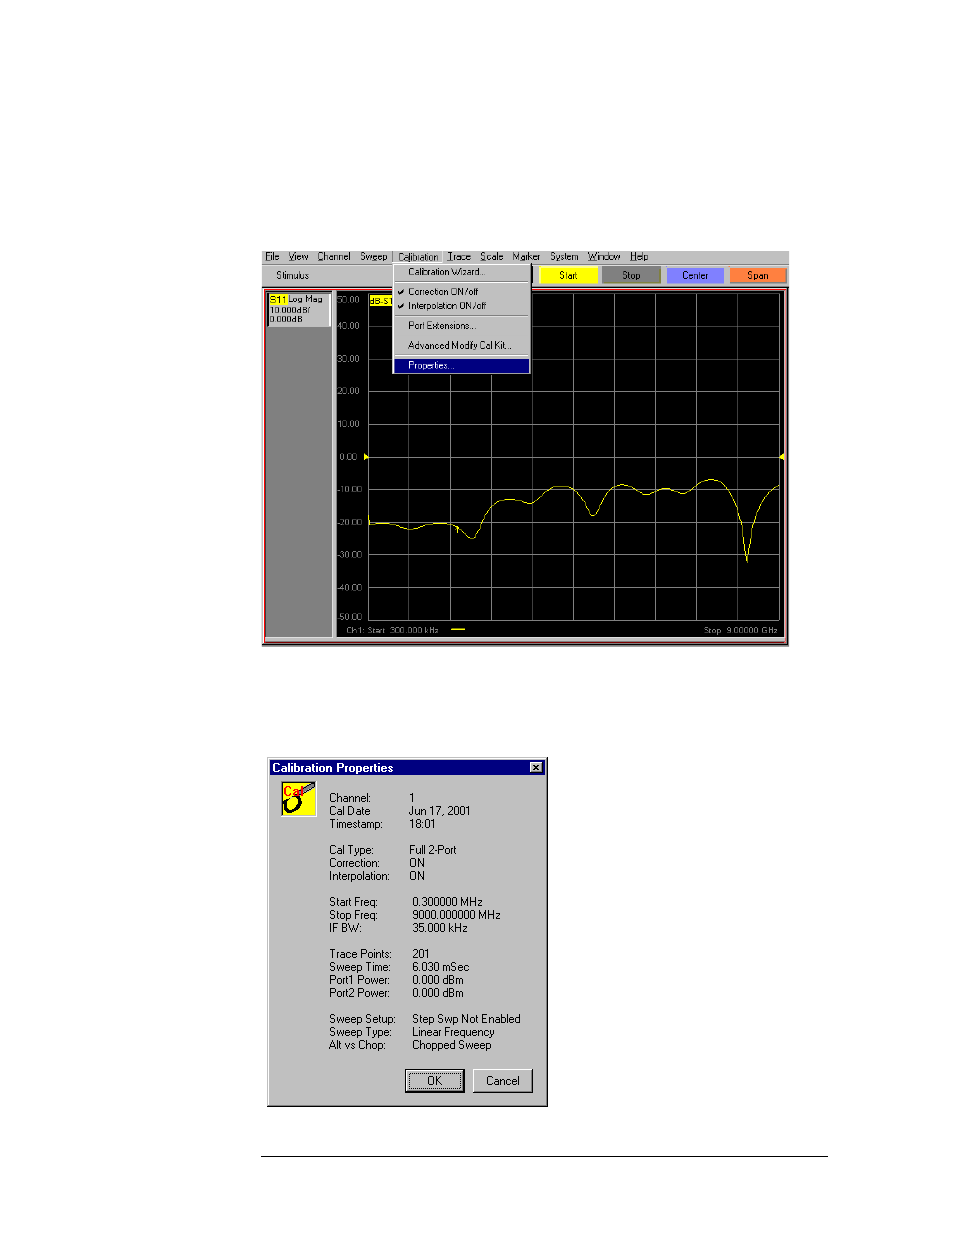Click the Step Swp Not Enabled text
Image resolution: width=954 pixels, height=1235 pixels.
point(466,1020)
